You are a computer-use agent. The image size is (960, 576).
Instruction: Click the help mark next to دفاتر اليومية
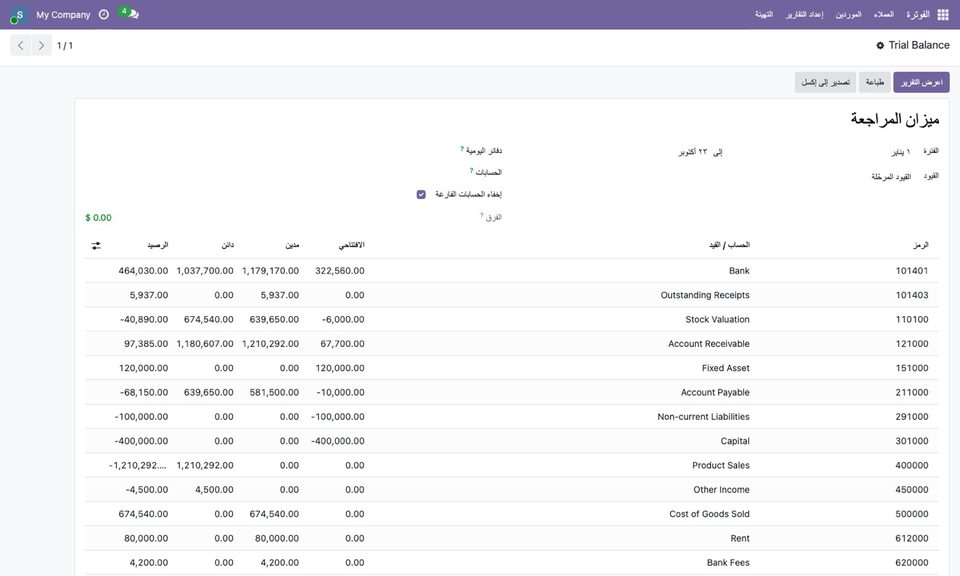[x=462, y=148]
